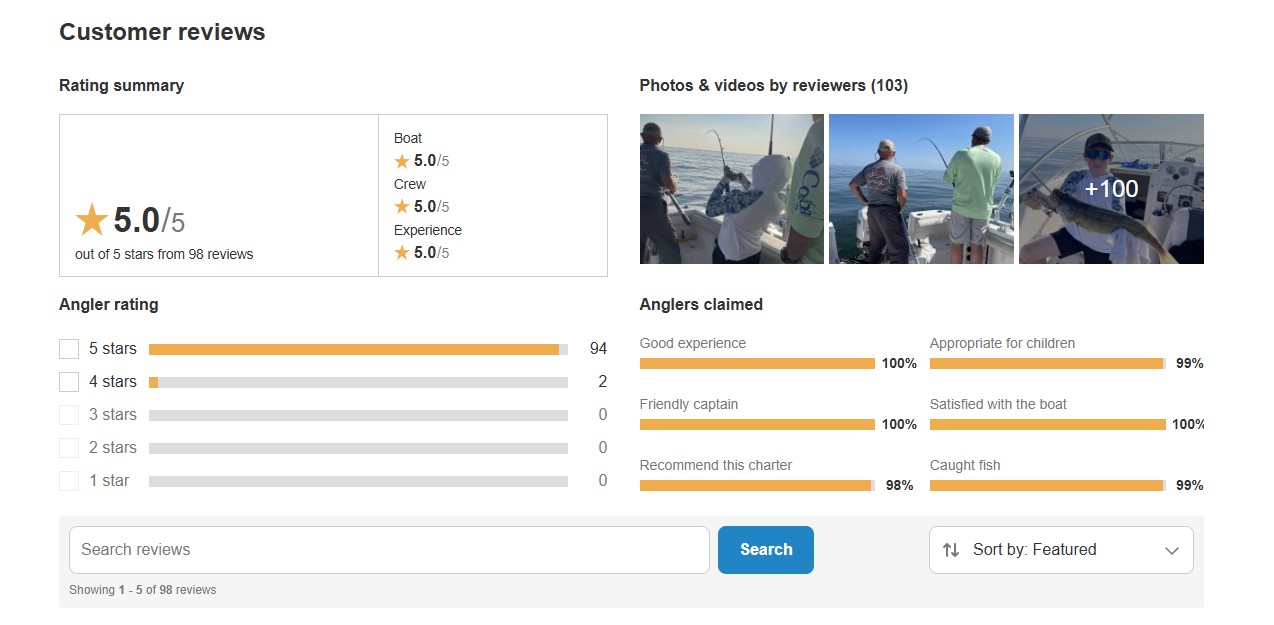Click the large gold overall rating star
The image size is (1274, 625).
pos(91,220)
